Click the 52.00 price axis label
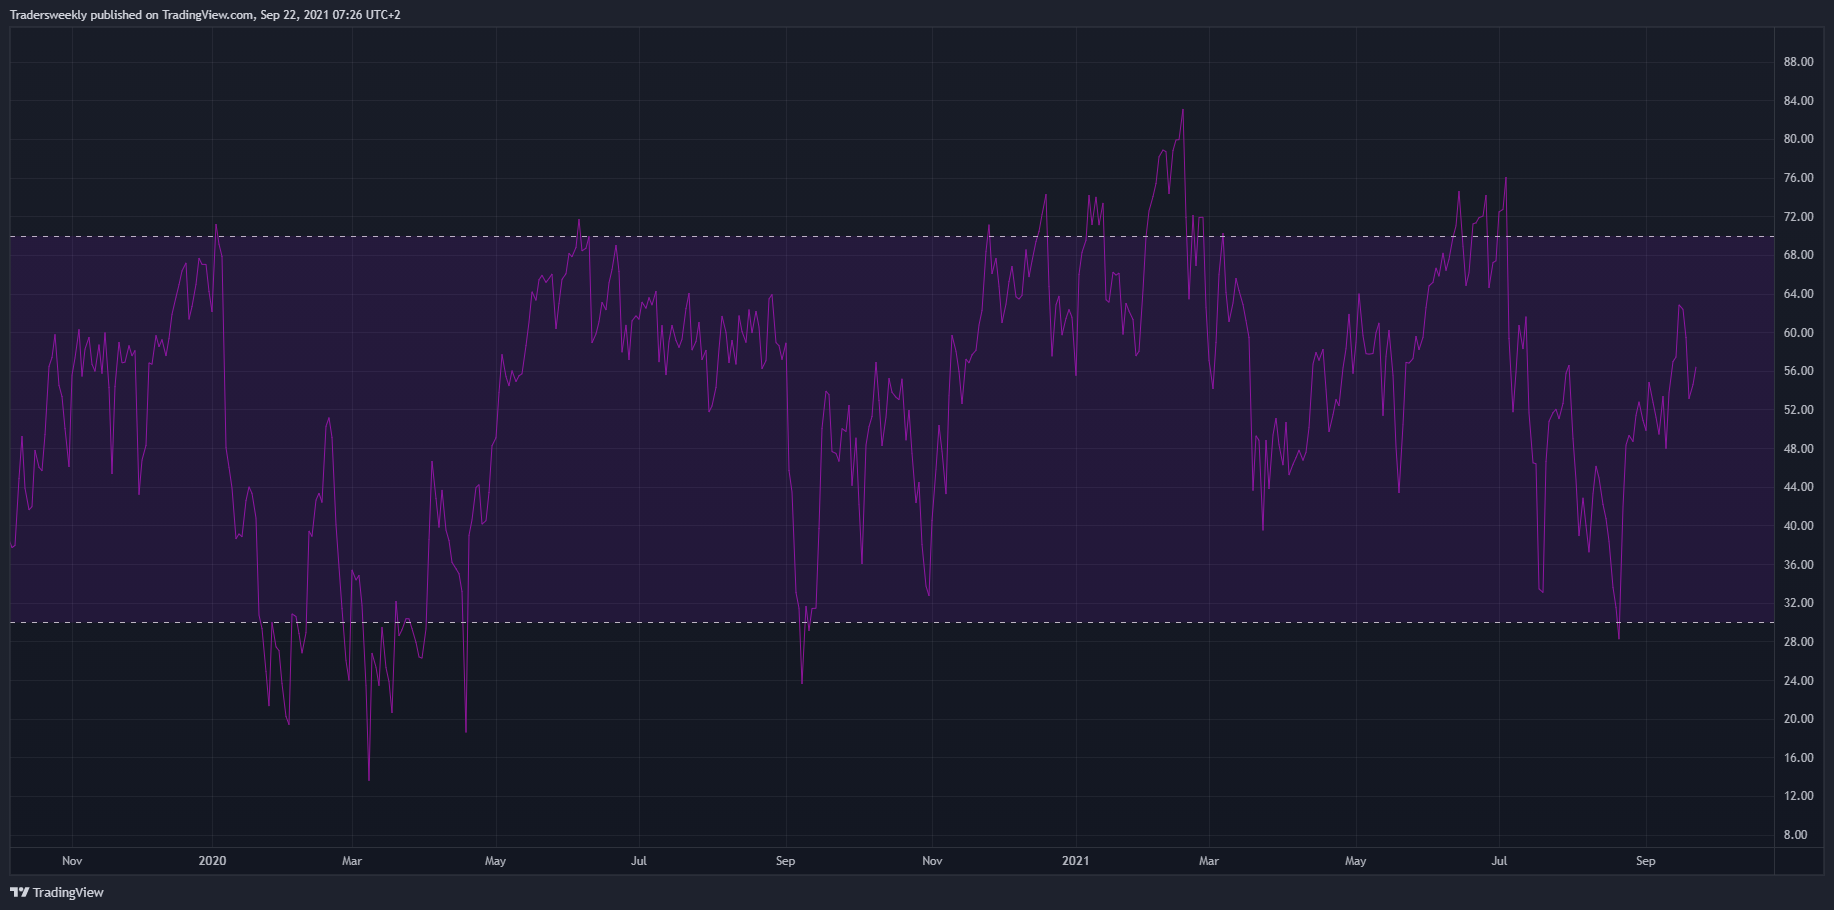The height and width of the screenshot is (910, 1834). tap(1798, 410)
